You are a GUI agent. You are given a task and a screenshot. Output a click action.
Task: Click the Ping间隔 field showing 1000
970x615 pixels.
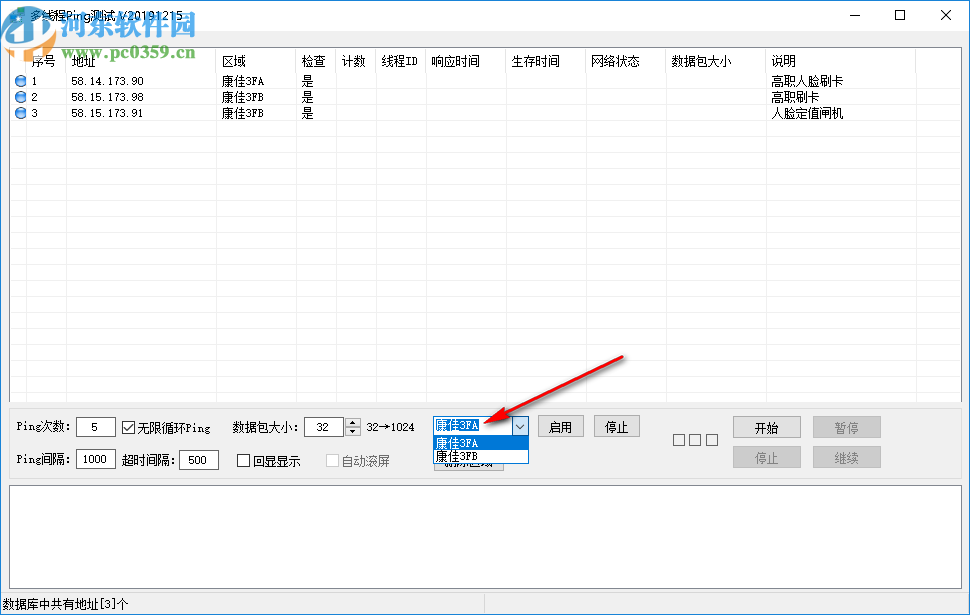[x=95, y=460]
